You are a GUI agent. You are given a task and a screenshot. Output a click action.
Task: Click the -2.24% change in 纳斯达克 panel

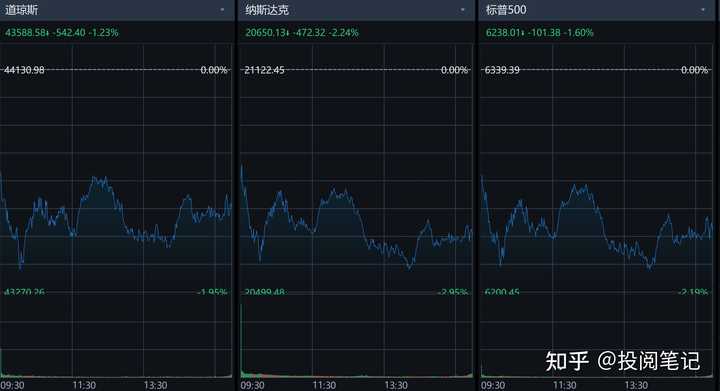343,33
